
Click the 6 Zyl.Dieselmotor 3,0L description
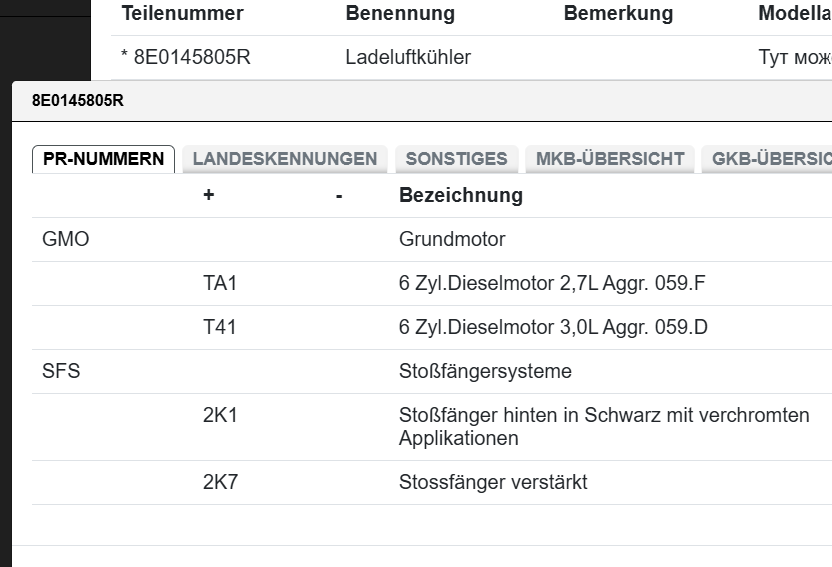pyautogui.click(x=553, y=328)
